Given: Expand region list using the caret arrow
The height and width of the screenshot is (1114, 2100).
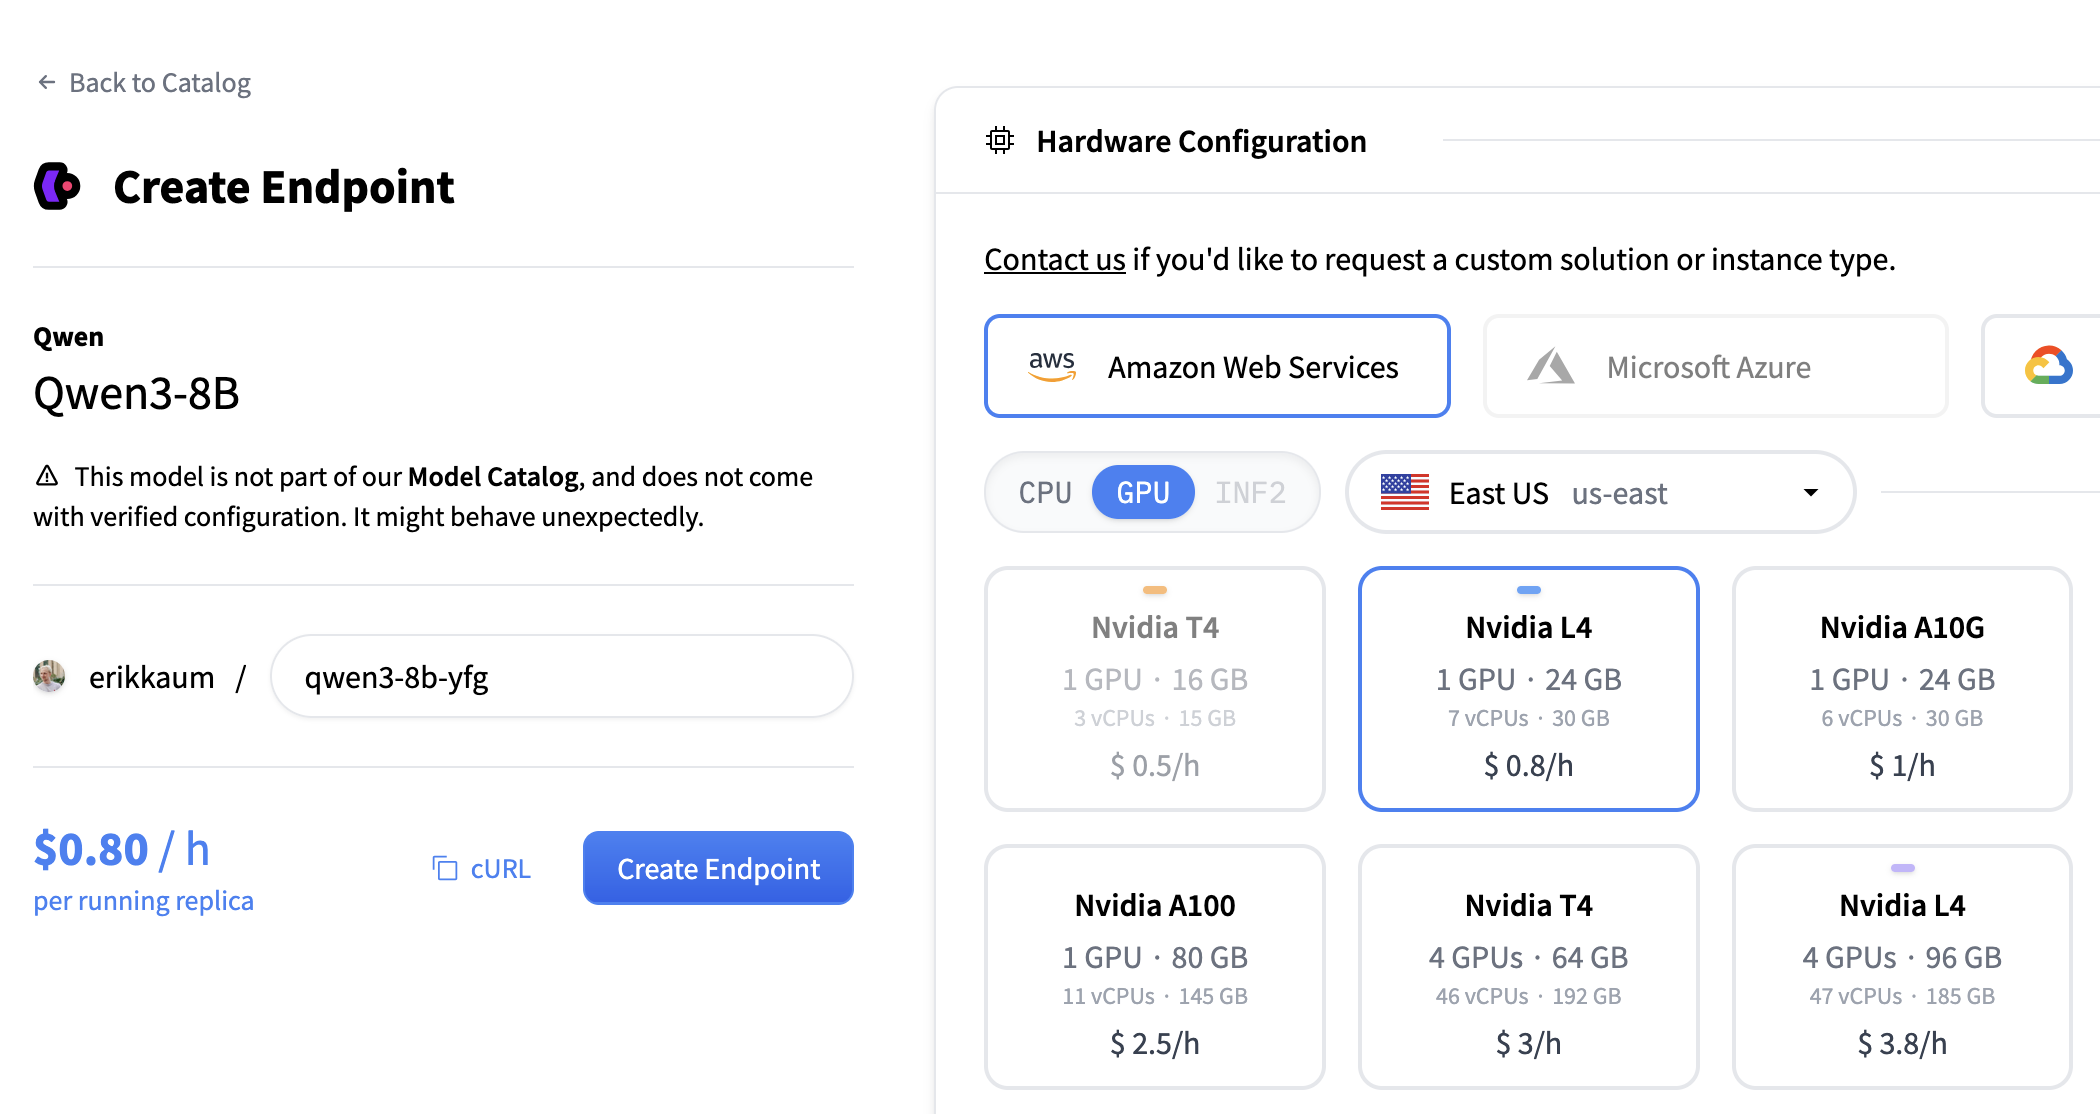Looking at the screenshot, I should pyautogui.click(x=1810, y=492).
